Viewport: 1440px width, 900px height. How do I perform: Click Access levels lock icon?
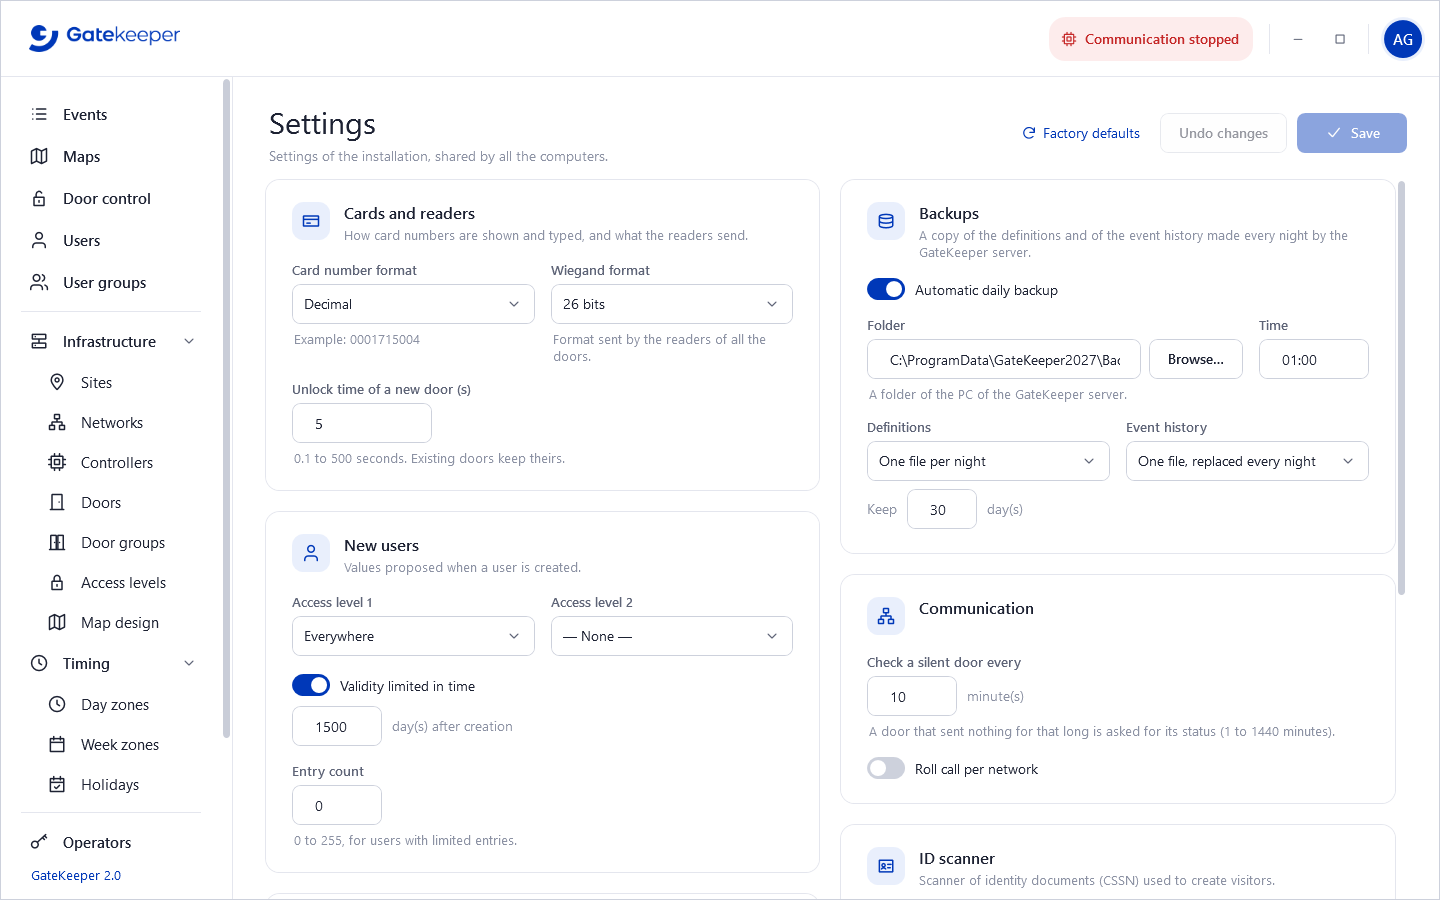[57, 582]
